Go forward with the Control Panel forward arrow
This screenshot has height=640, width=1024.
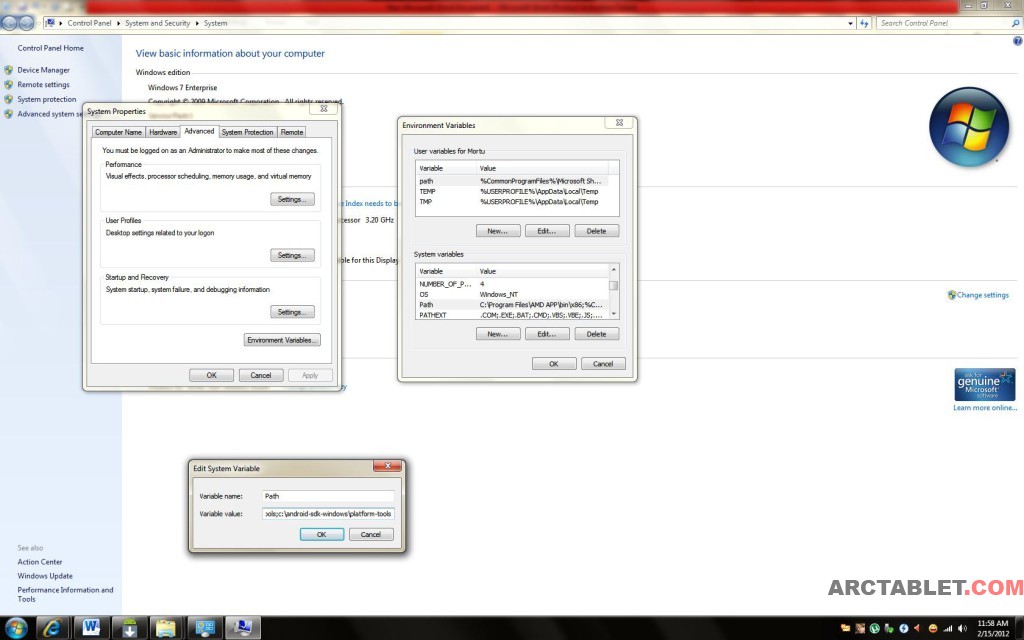click(x=26, y=23)
